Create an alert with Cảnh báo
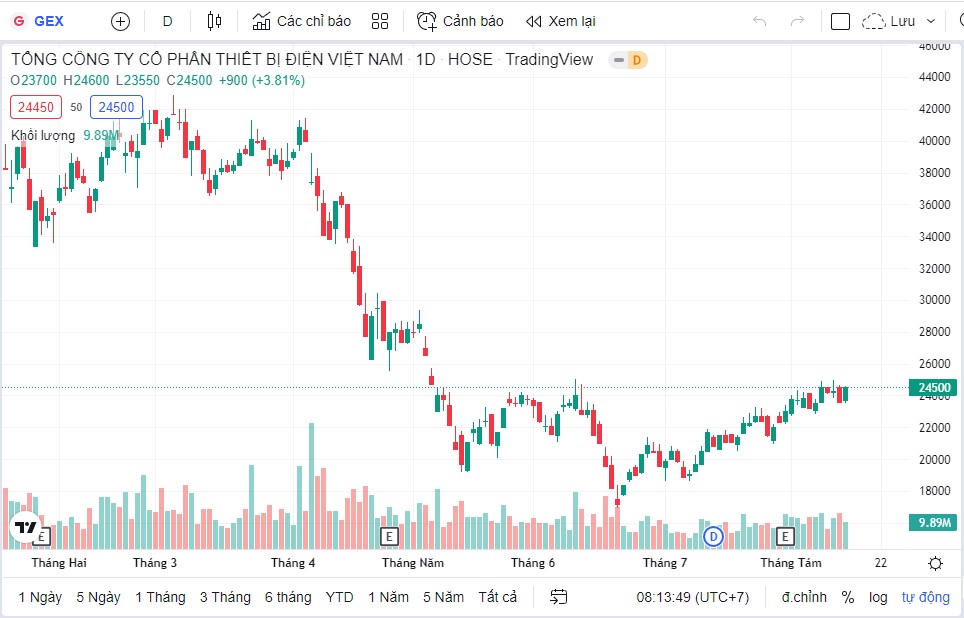964x618 pixels. coord(460,21)
